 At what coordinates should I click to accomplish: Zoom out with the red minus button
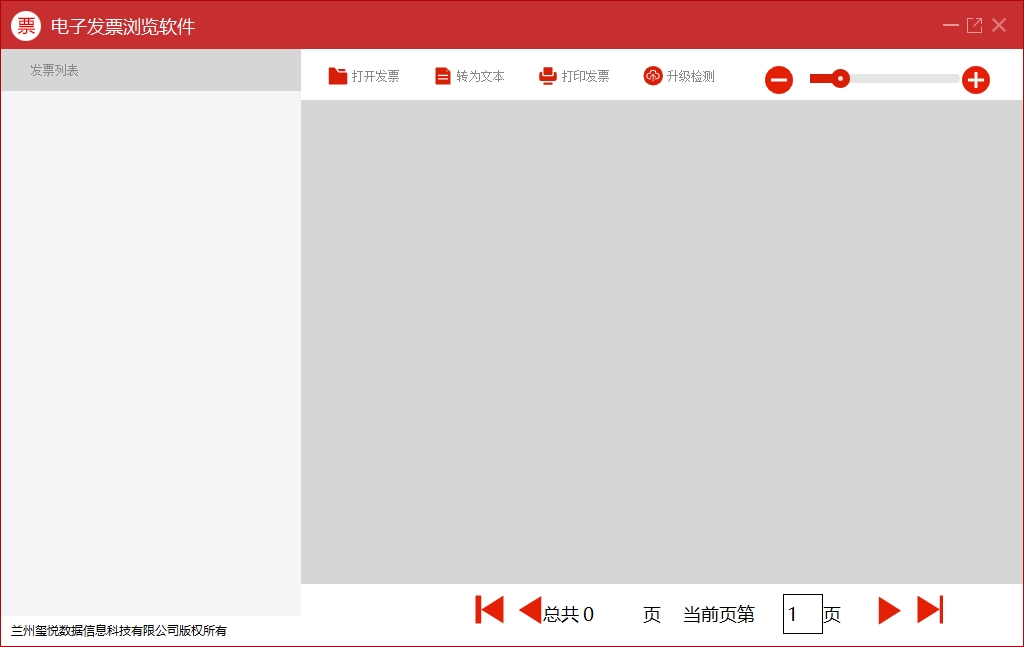point(778,80)
